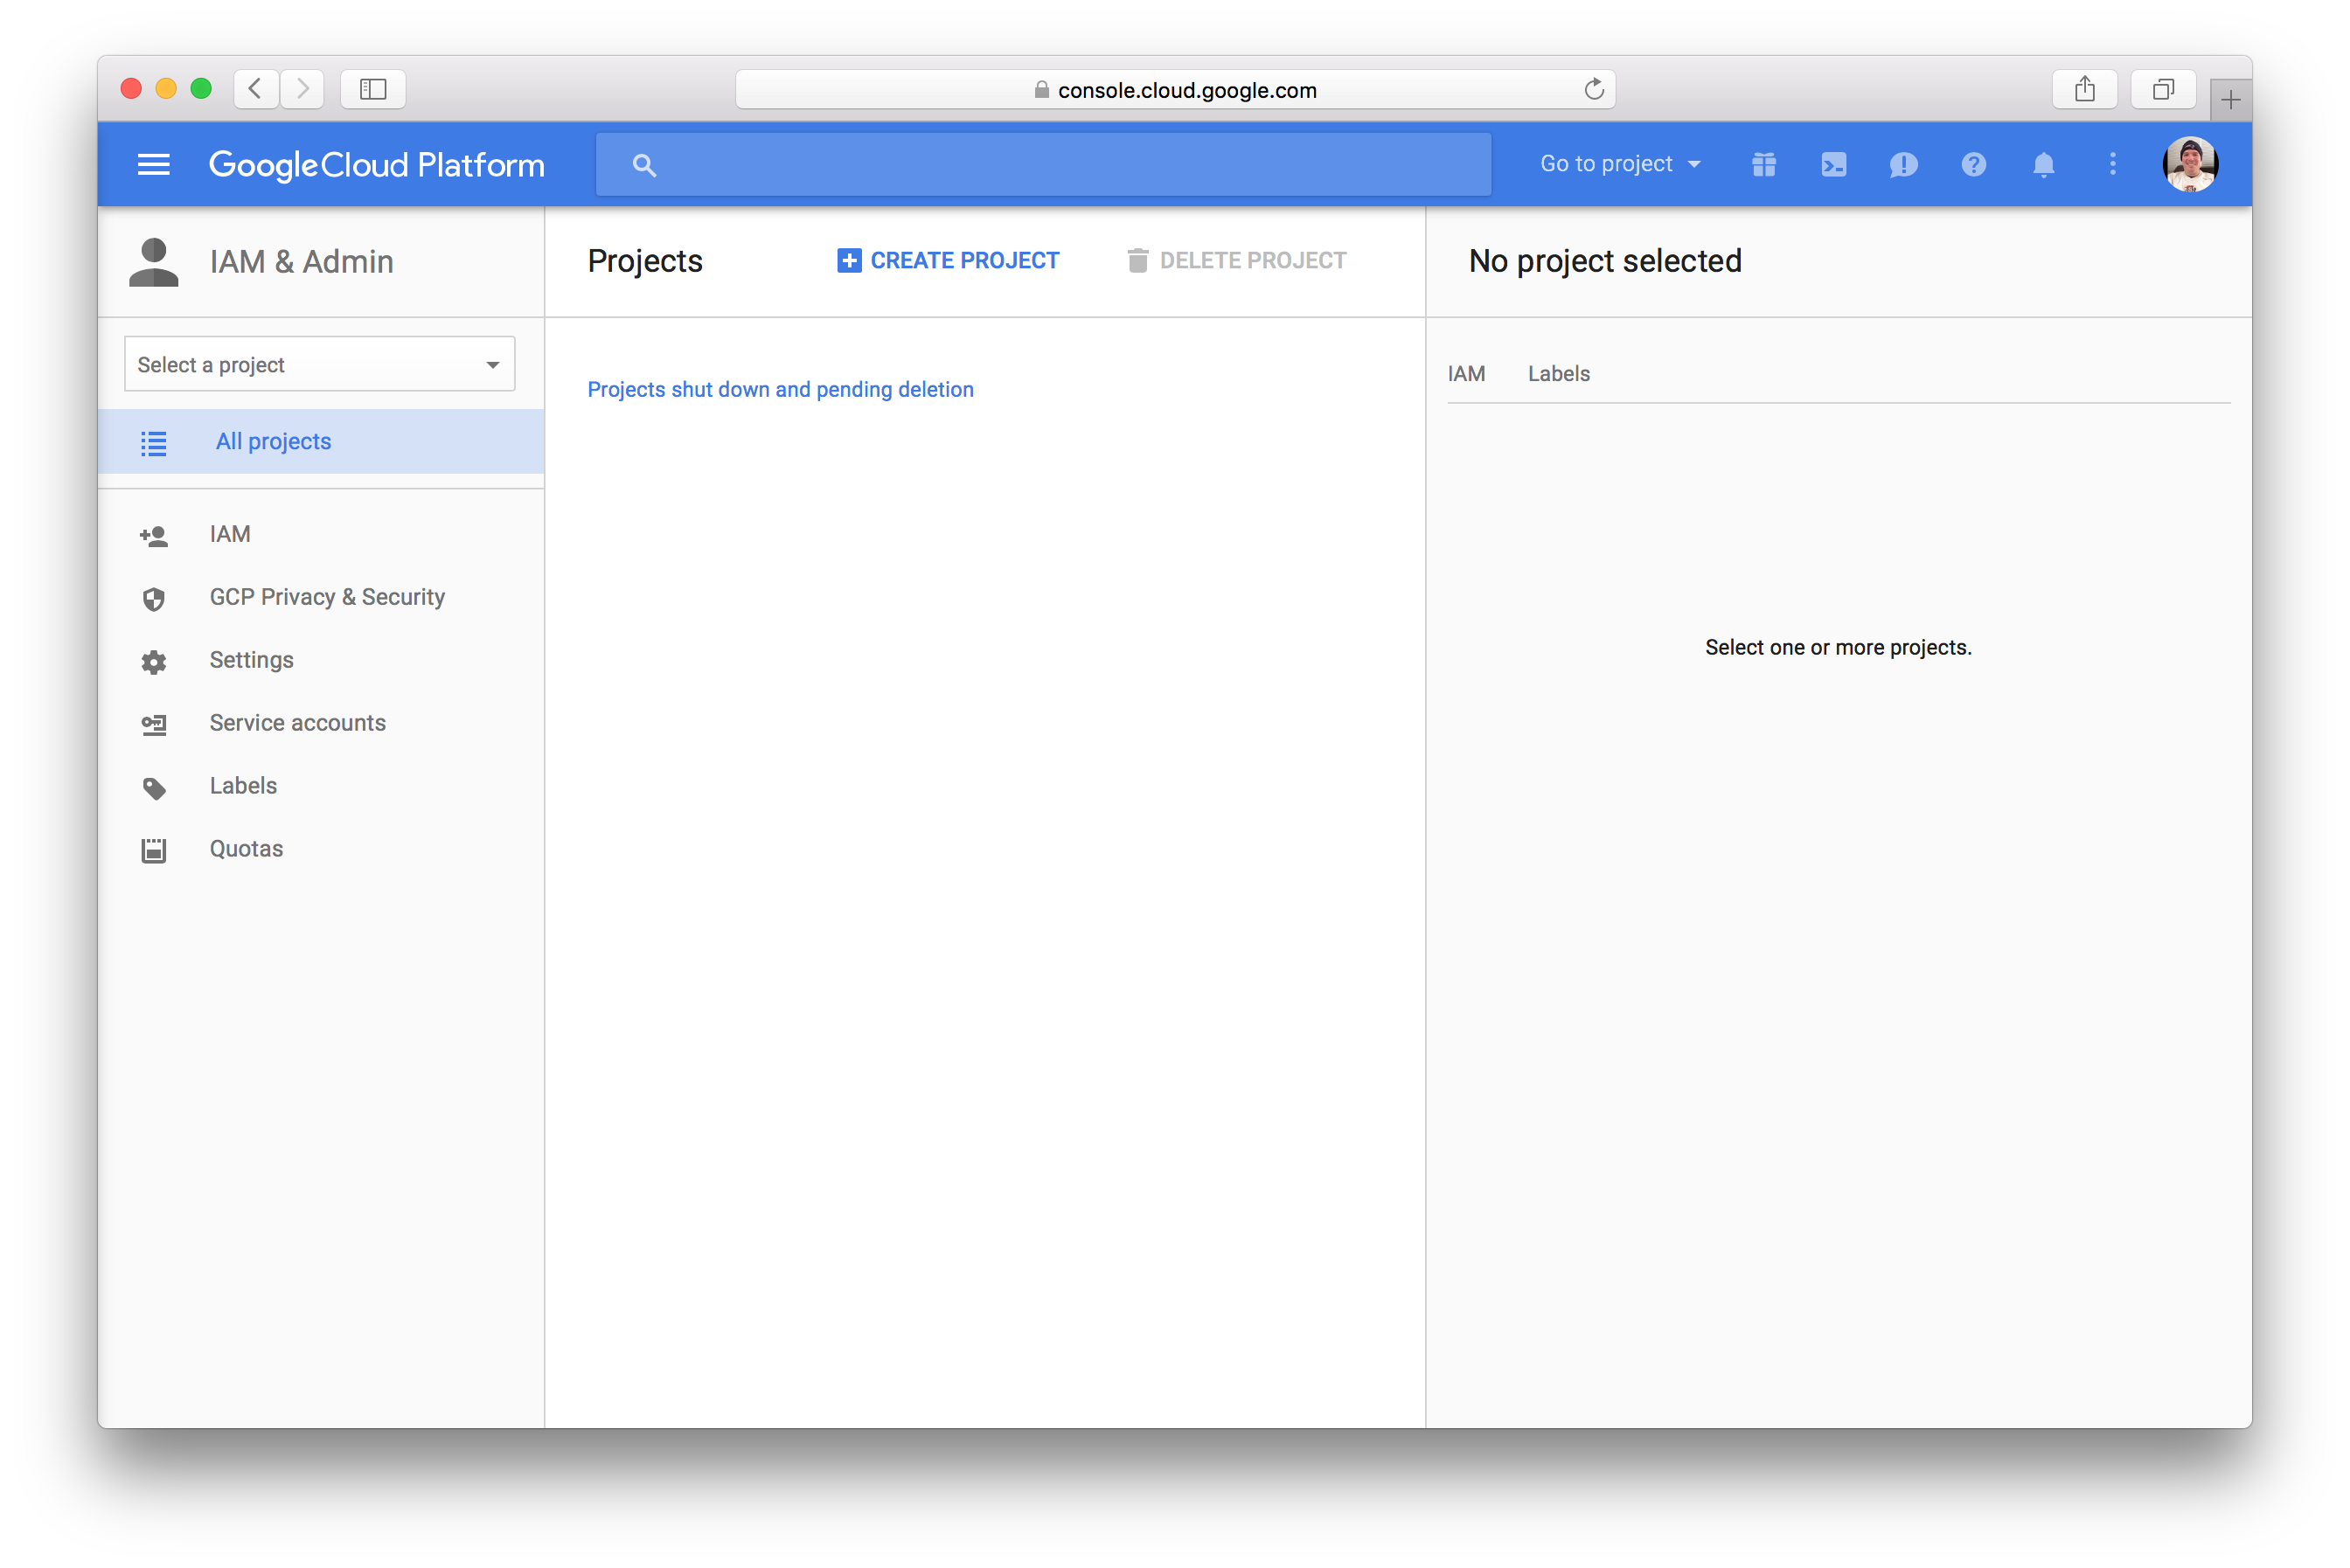Expand the Go to project dropdown
Image resolution: width=2350 pixels, height=1568 pixels.
tap(1619, 164)
